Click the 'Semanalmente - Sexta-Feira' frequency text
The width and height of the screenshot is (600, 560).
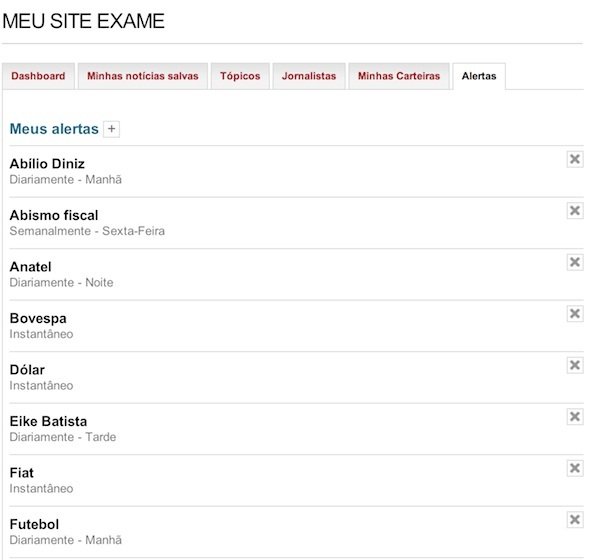click(x=87, y=231)
